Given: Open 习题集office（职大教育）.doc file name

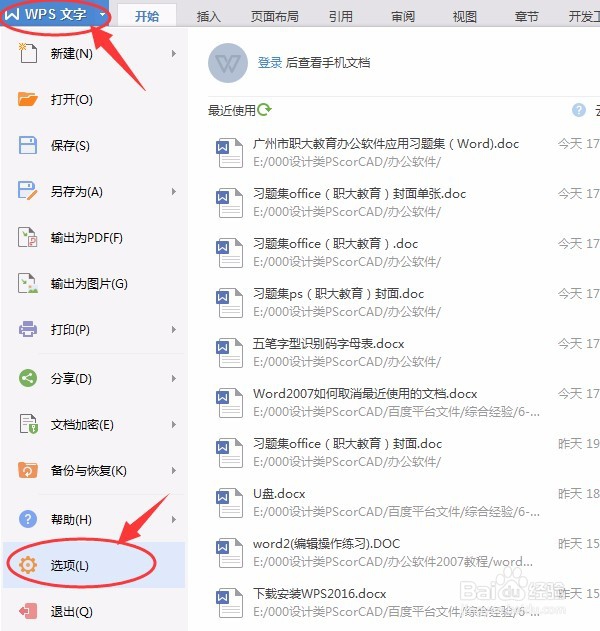Looking at the screenshot, I should click(x=336, y=243).
